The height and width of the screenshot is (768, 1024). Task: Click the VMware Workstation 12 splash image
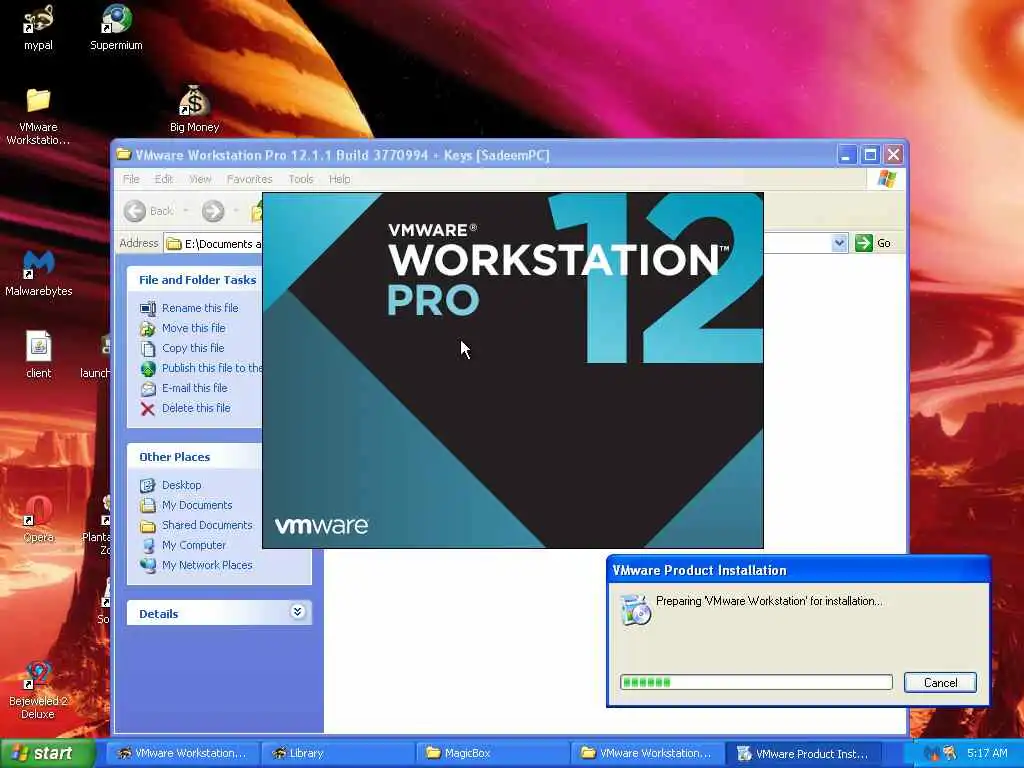coord(513,370)
